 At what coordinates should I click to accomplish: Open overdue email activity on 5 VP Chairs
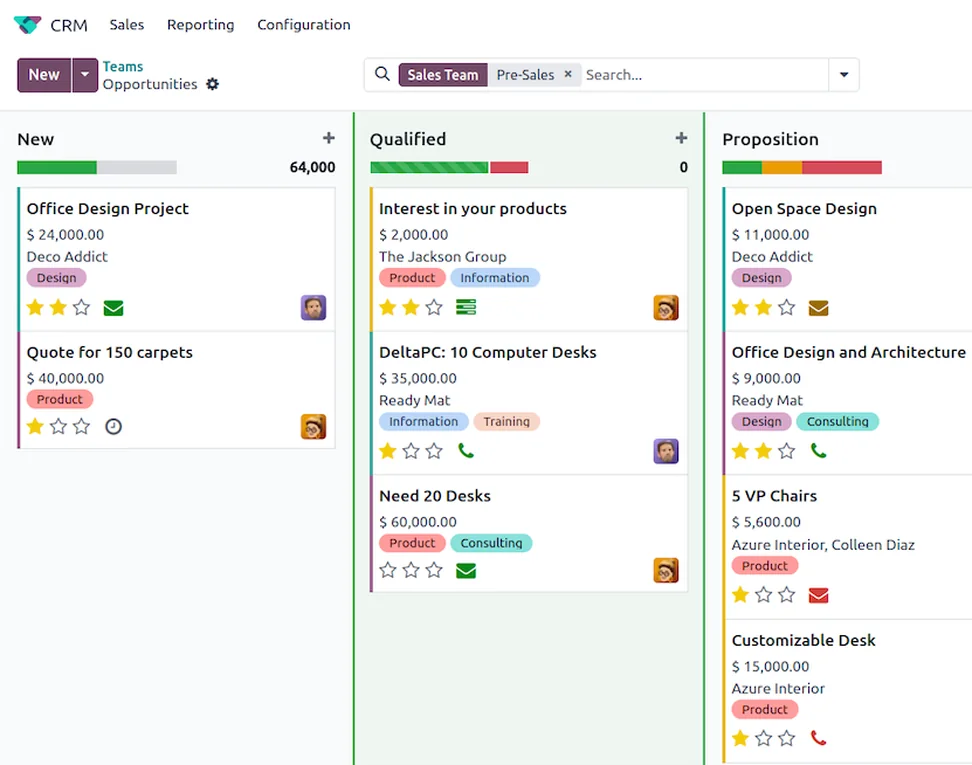click(x=818, y=596)
